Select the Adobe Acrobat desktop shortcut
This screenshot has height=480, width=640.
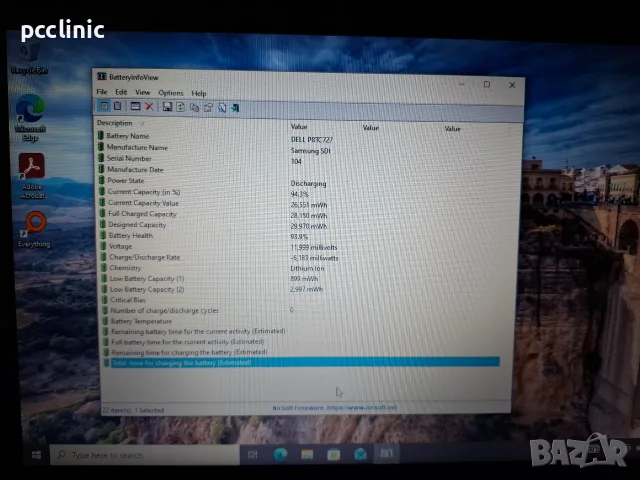[32, 176]
